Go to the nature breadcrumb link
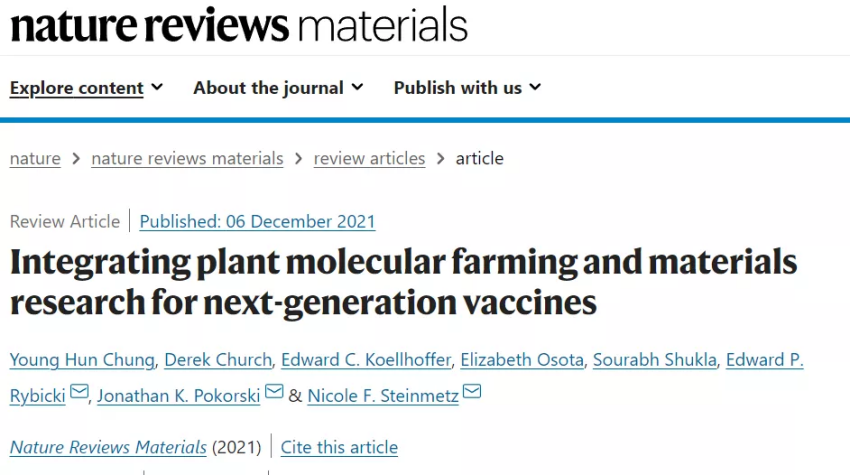 pyautogui.click(x=35, y=159)
